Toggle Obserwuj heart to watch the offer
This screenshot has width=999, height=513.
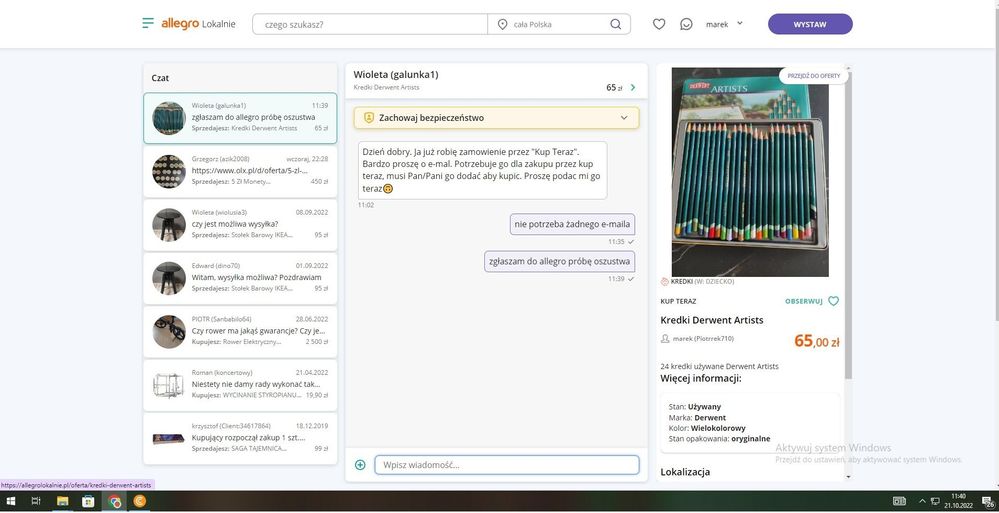833,301
